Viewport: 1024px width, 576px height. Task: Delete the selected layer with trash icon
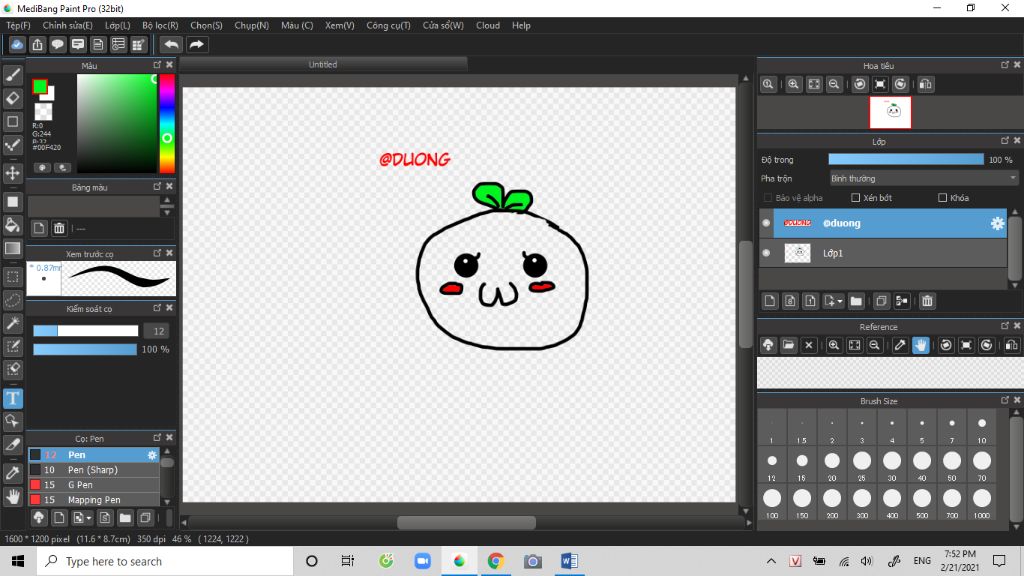click(x=927, y=301)
